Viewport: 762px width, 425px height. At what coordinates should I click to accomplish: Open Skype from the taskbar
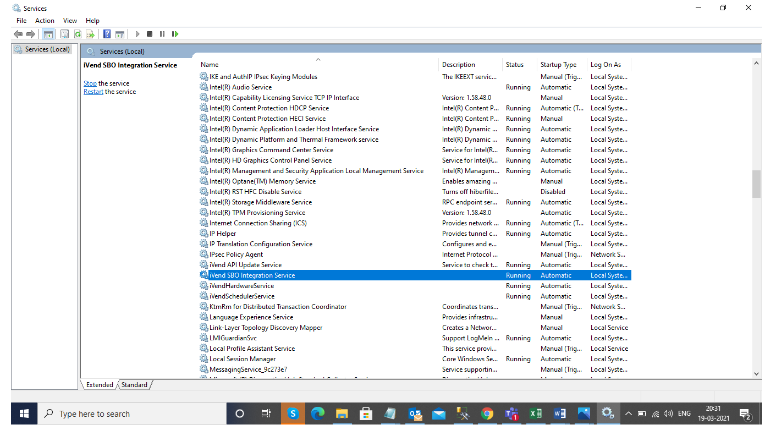click(x=293, y=414)
